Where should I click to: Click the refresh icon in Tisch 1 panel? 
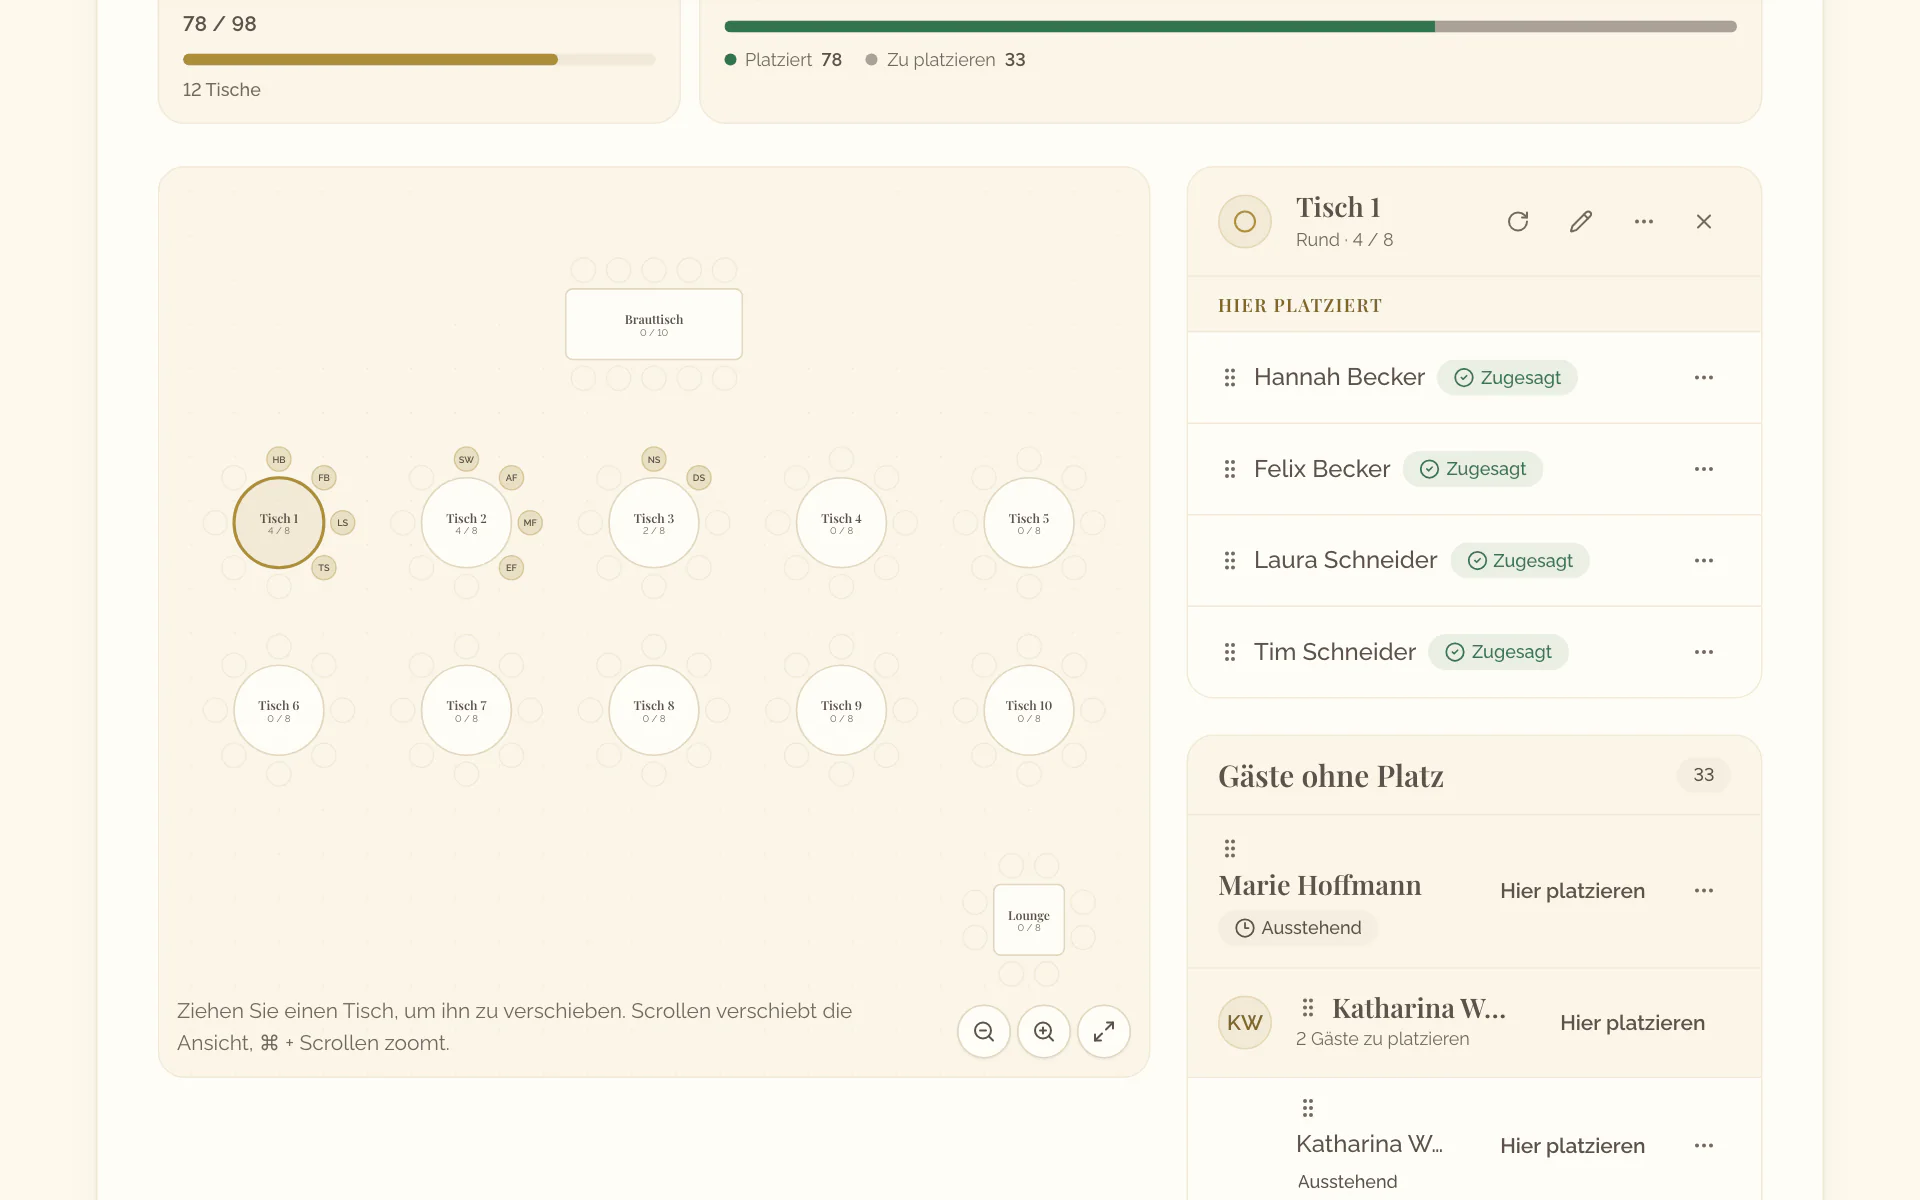click(1518, 221)
